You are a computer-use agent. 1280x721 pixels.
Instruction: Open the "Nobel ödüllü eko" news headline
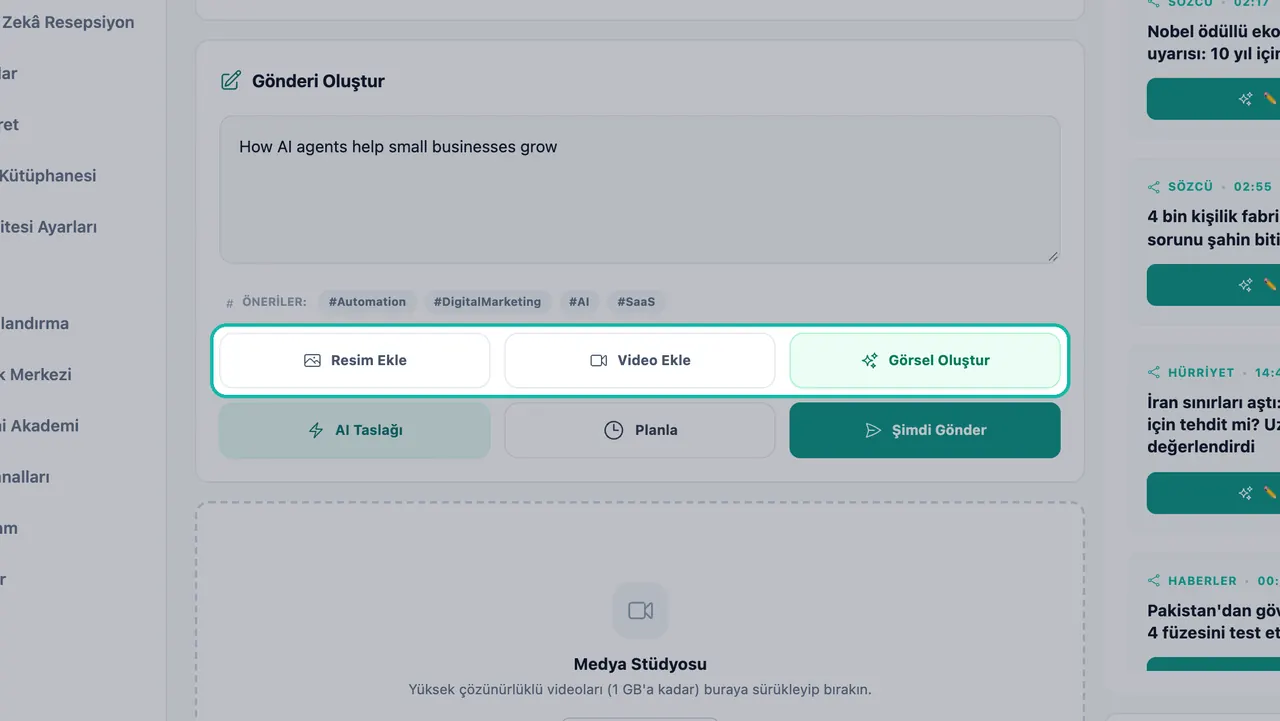(x=1213, y=43)
